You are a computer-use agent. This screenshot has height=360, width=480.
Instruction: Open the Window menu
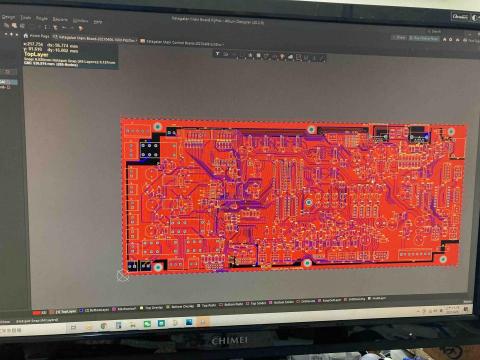pyautogui.click(x=80, y=21)
